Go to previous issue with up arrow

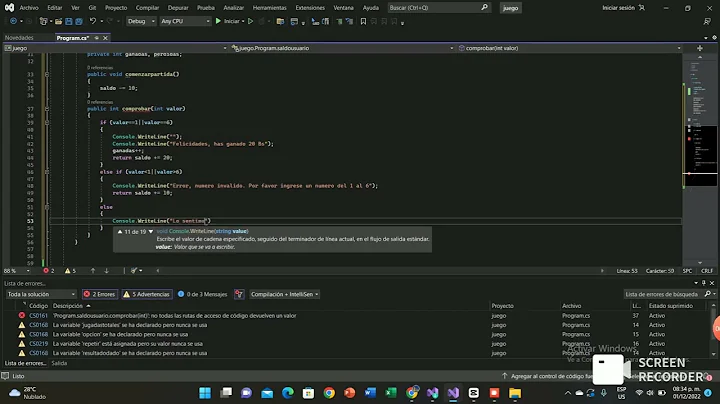coord(93,271)
